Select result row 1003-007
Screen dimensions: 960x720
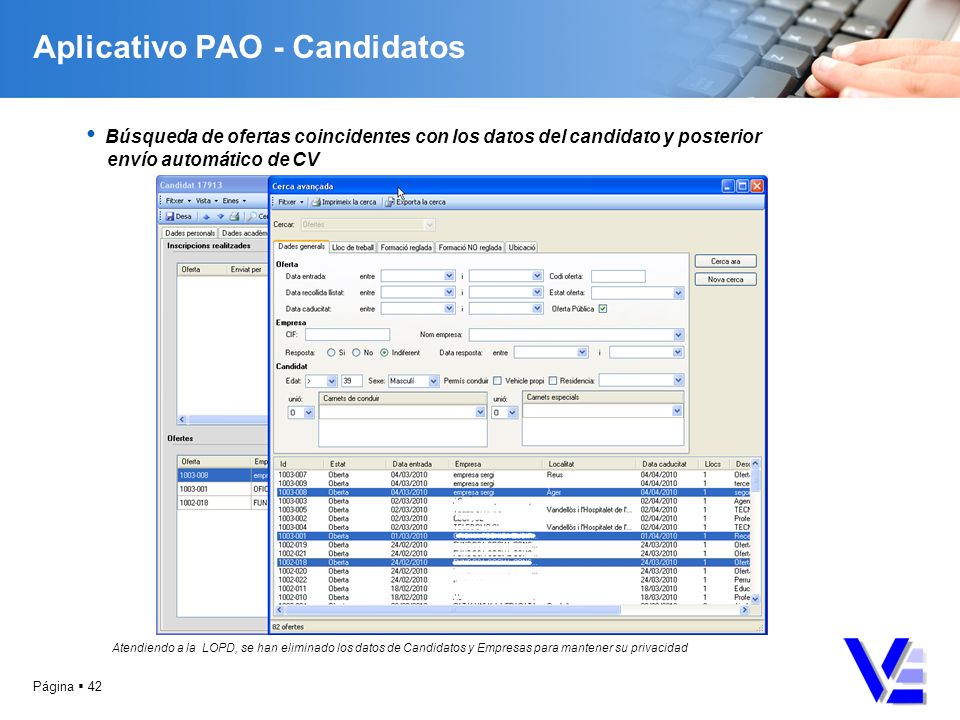coord(512,474)
